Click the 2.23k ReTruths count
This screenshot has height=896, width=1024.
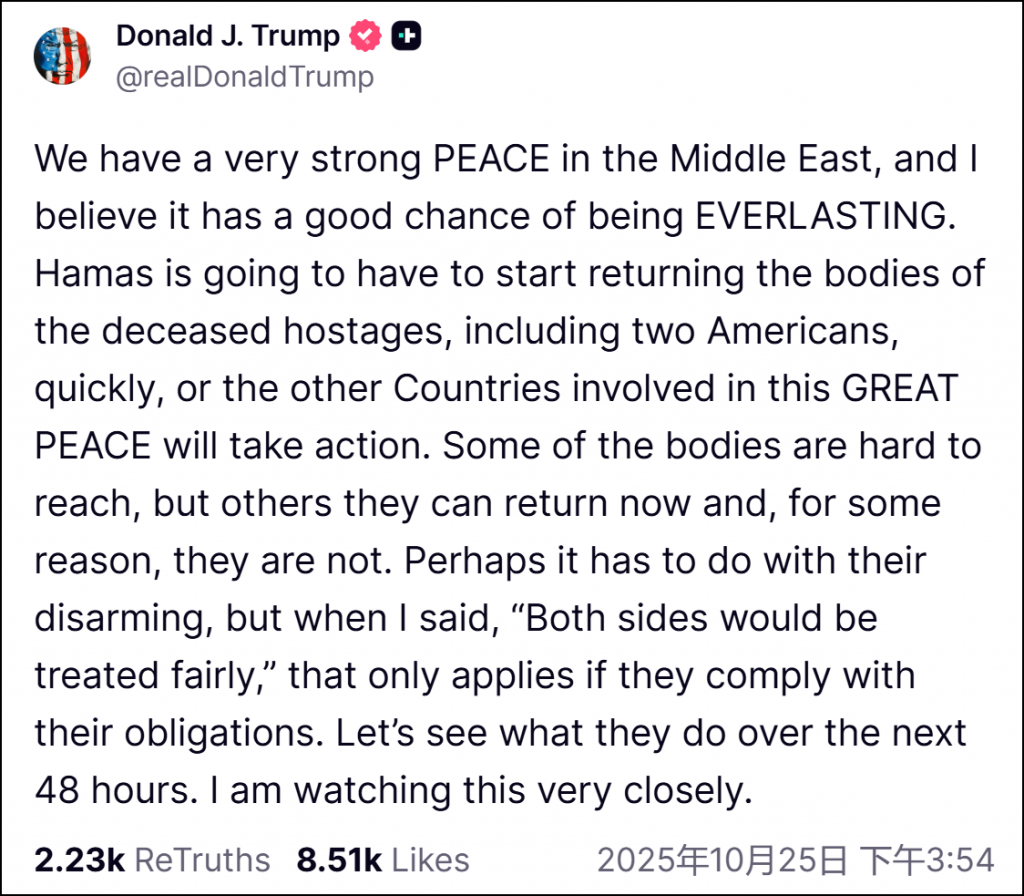point(78,860)
